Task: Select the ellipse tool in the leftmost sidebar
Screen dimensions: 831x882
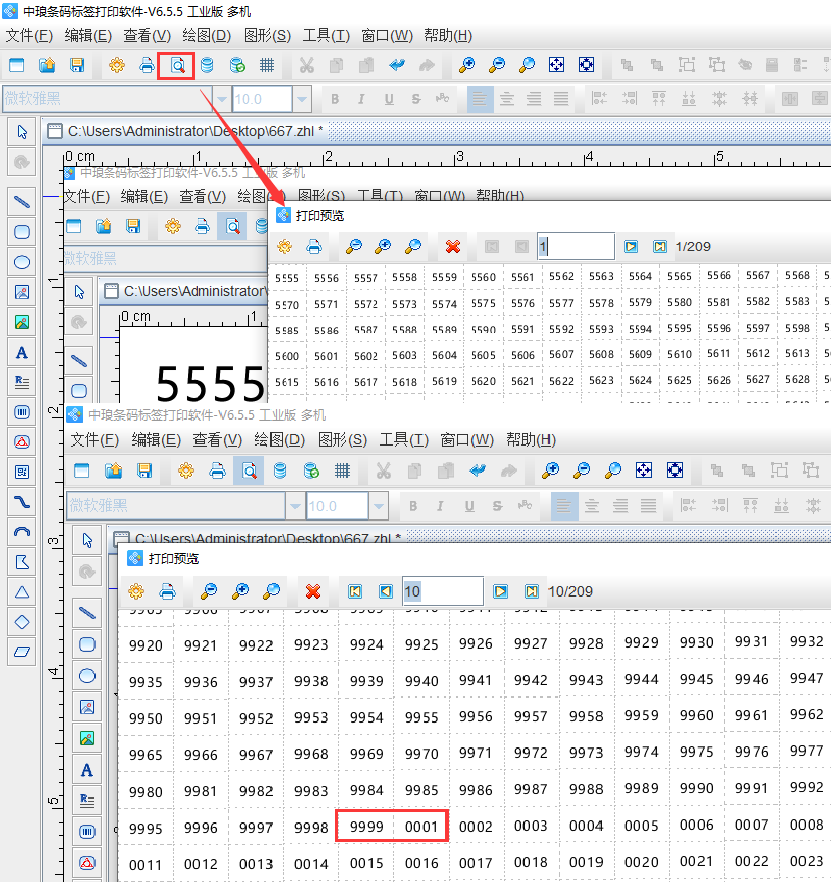Action: coord(22,262)
